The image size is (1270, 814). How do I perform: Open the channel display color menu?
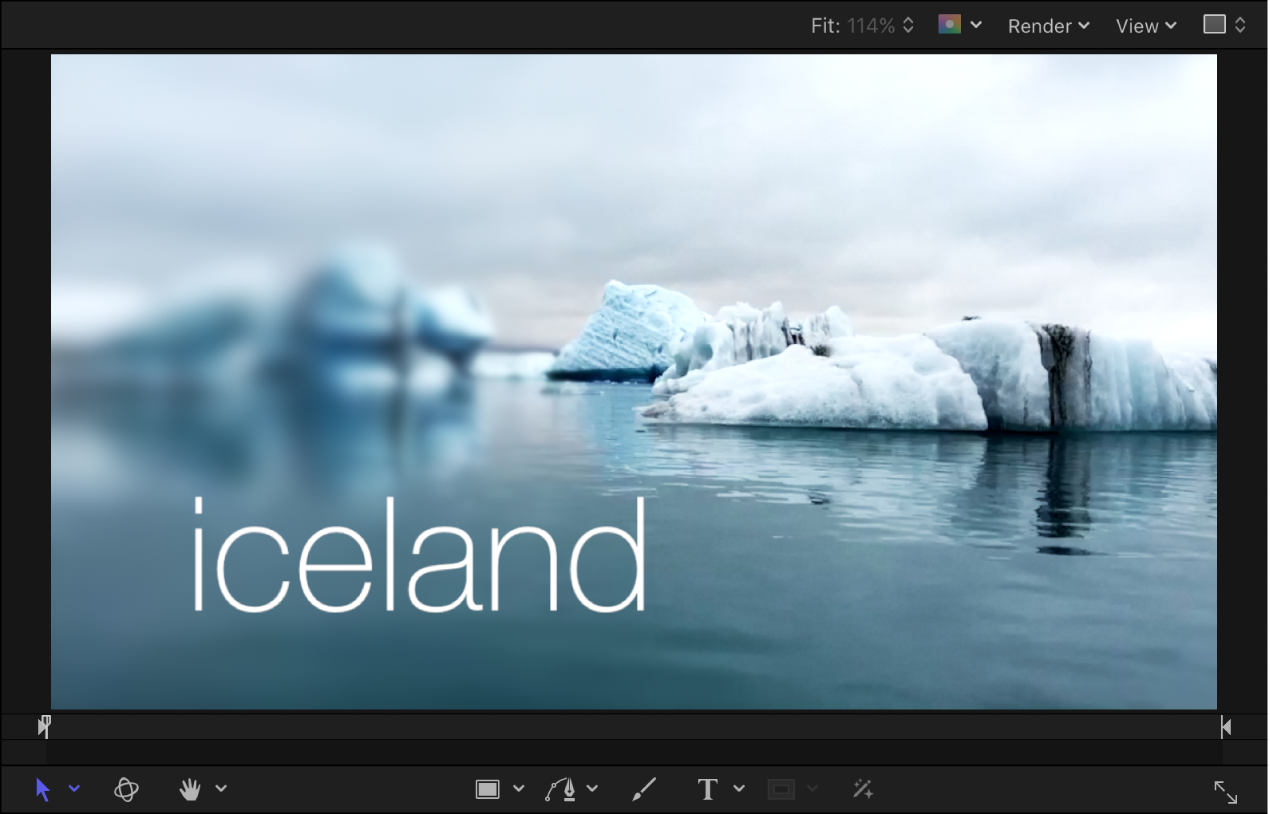[x=958, y=25]
